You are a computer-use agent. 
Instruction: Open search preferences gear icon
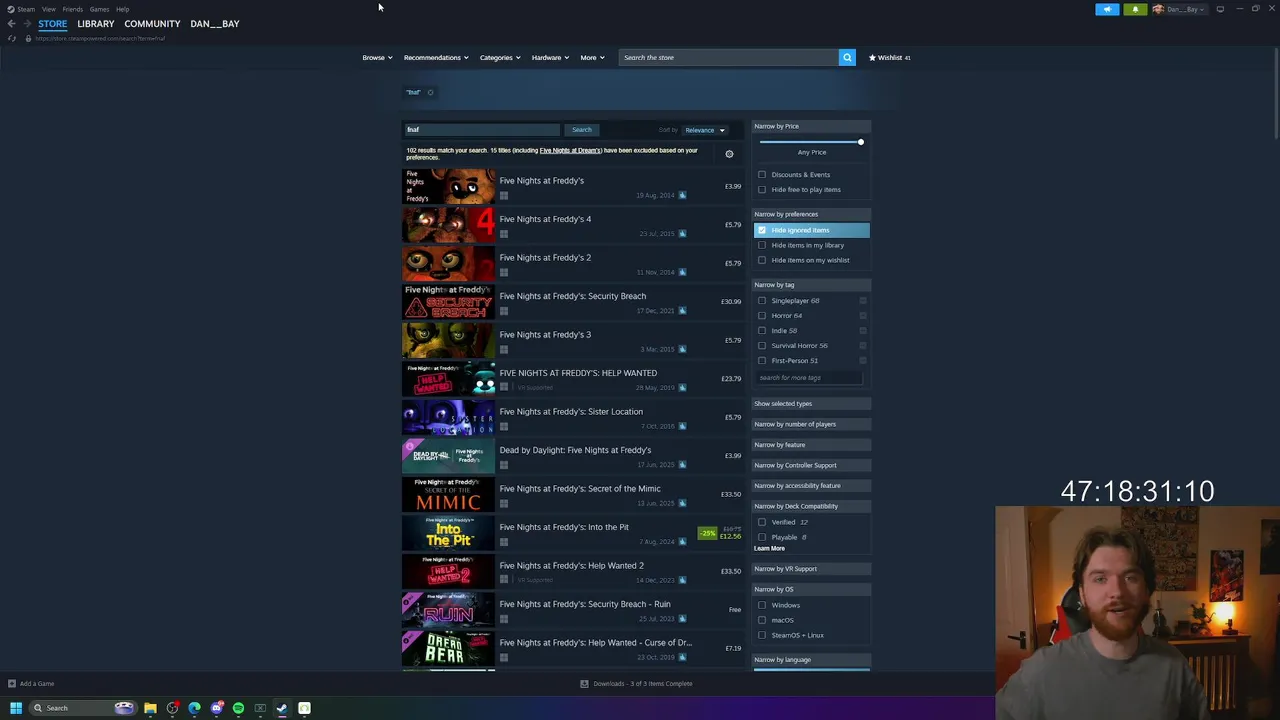tap(729, 154)
